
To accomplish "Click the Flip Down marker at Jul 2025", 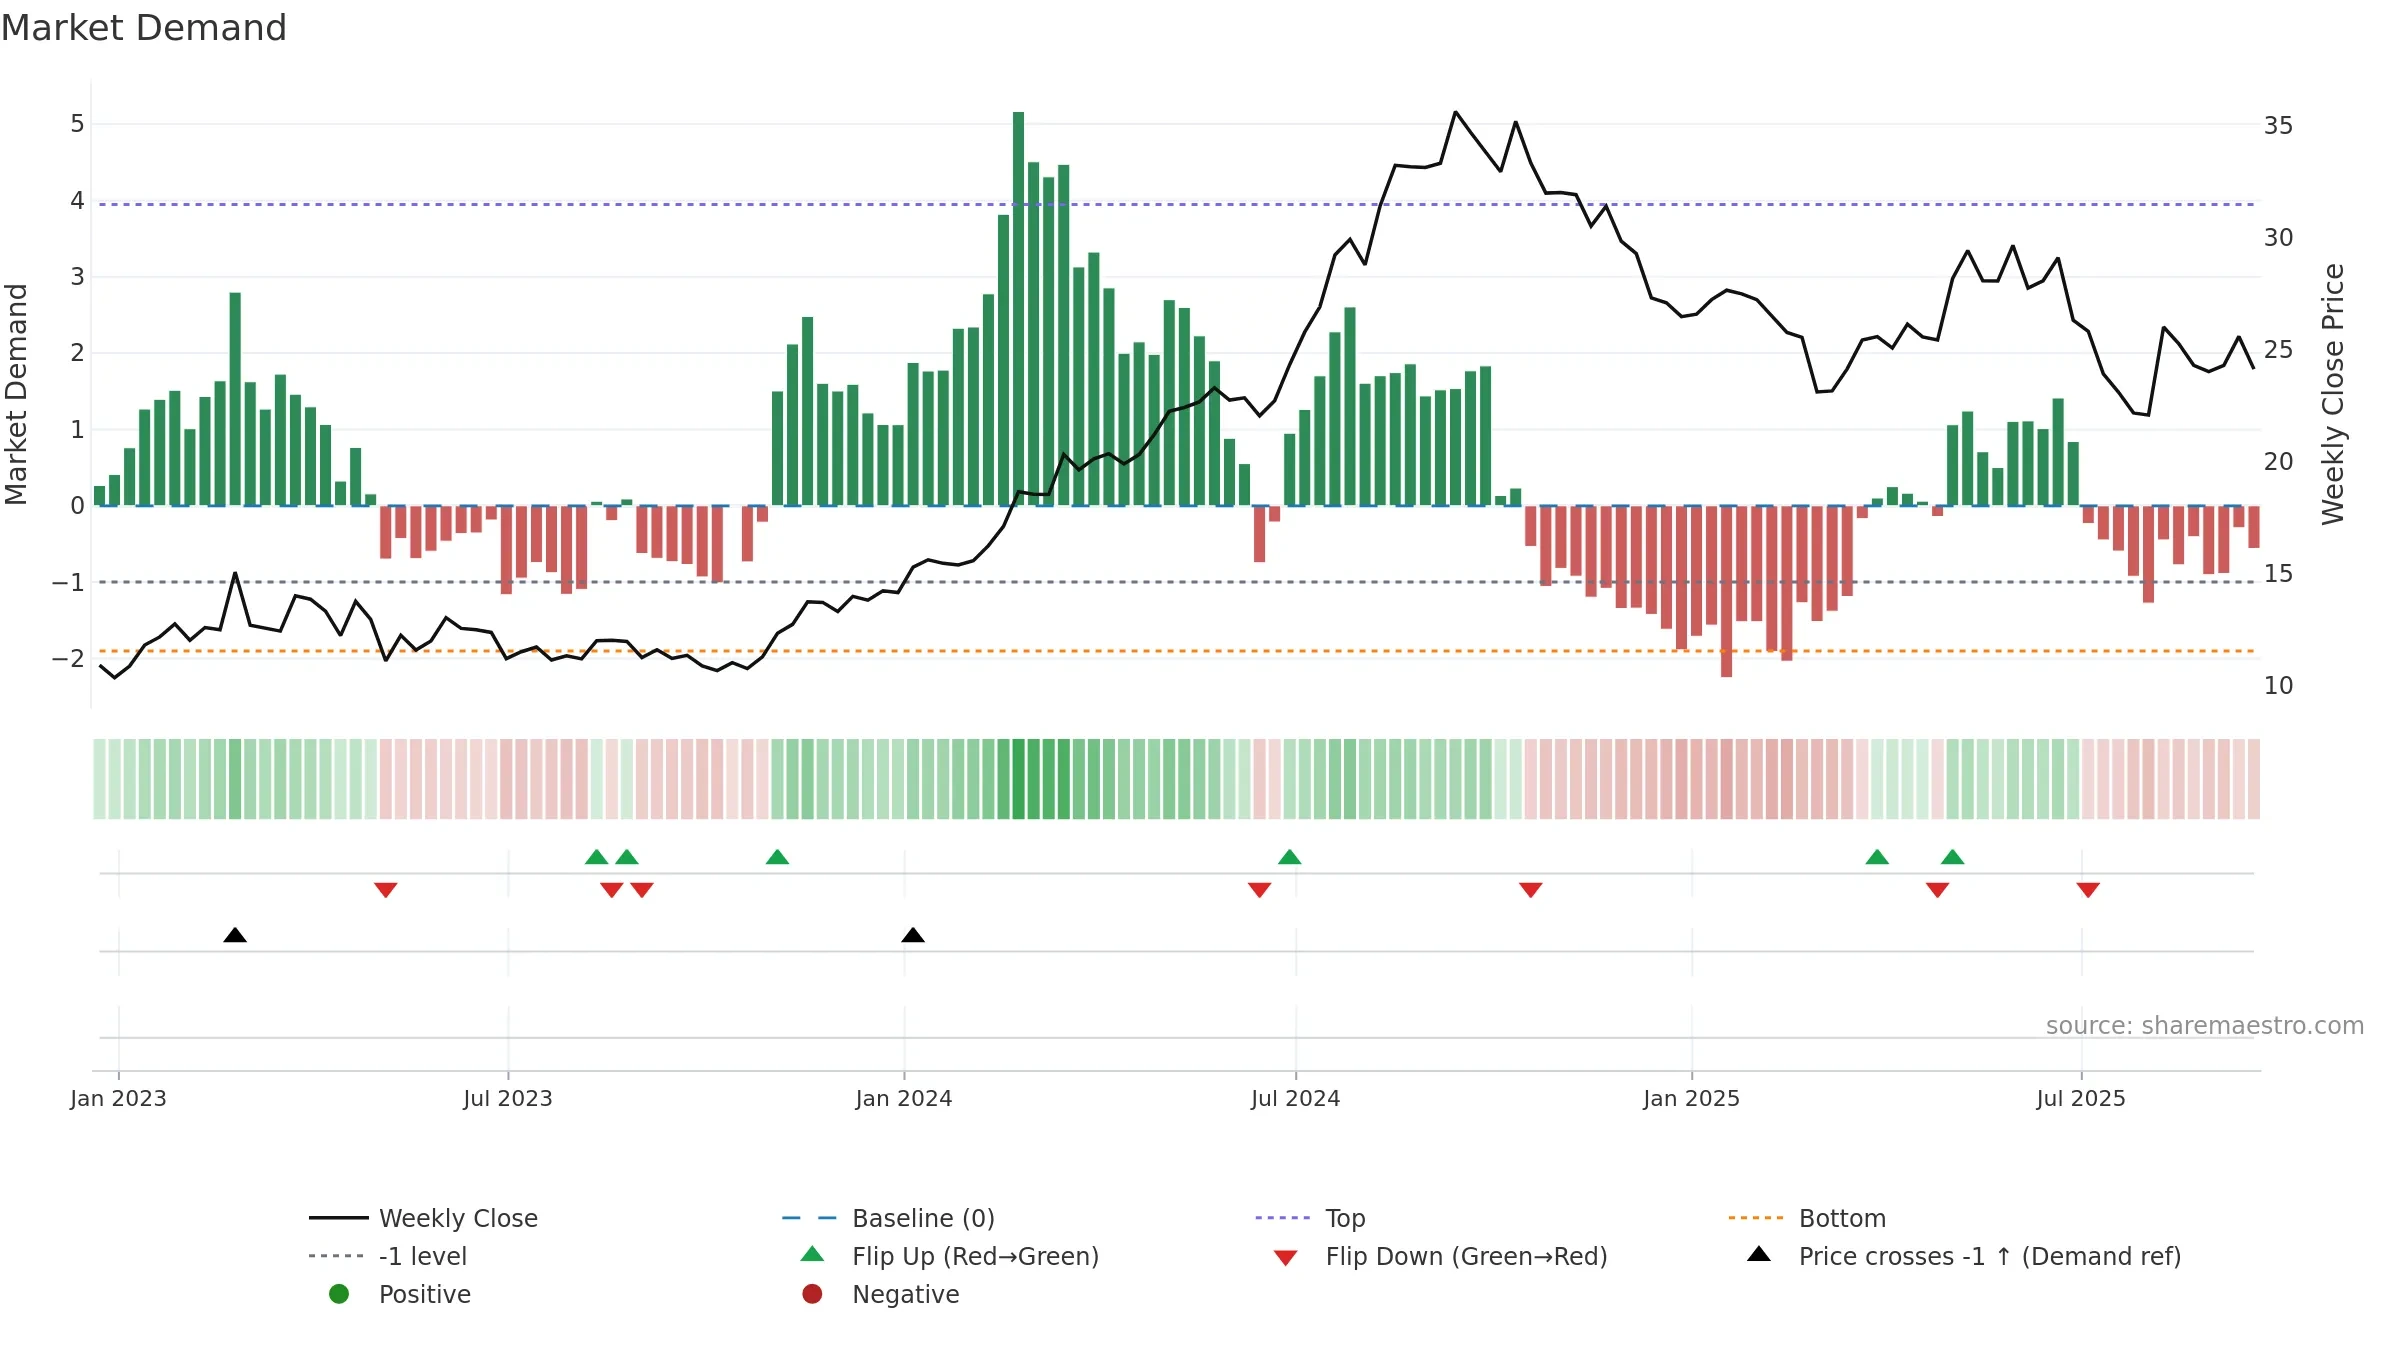I will 2088,890.
